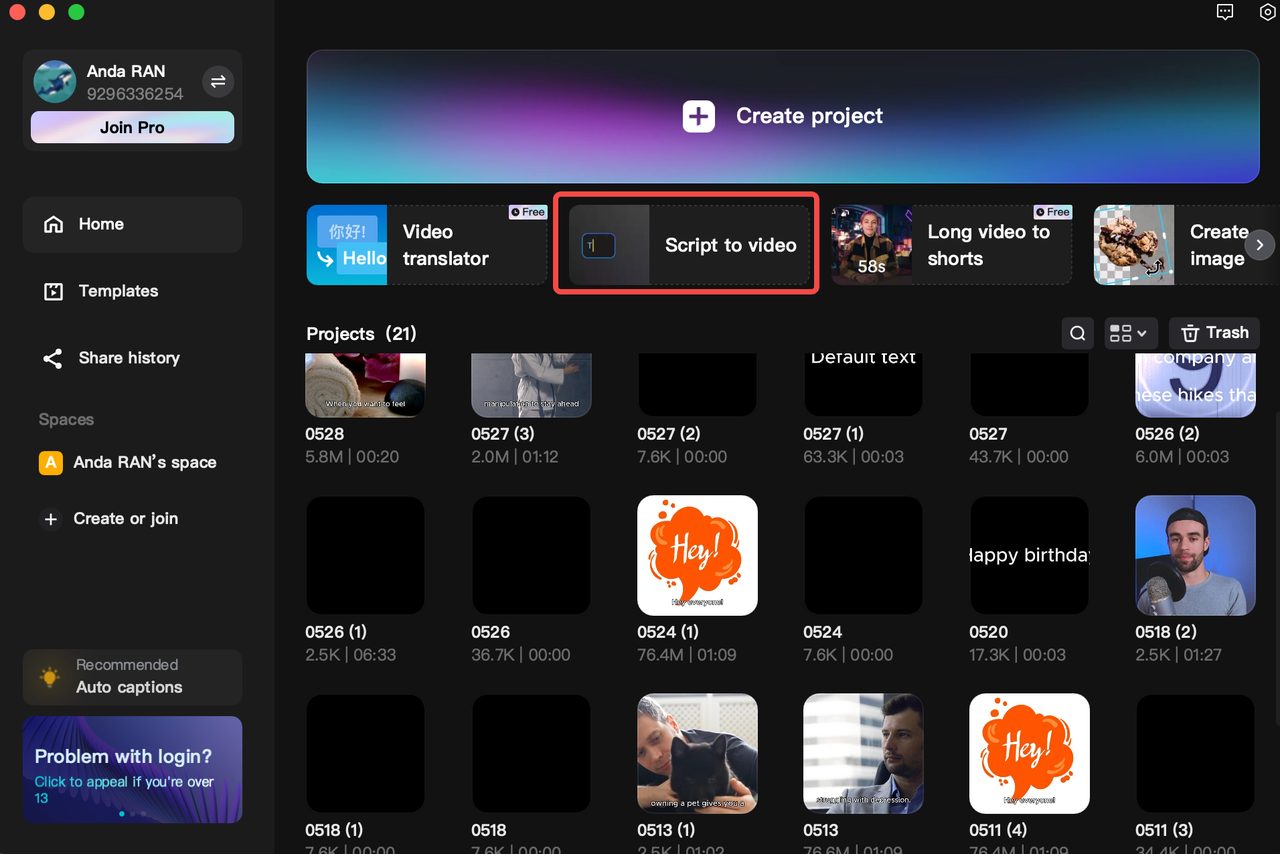Open the Share history page
Screen dimensions: 1280x854
click(x=128, y=357)
